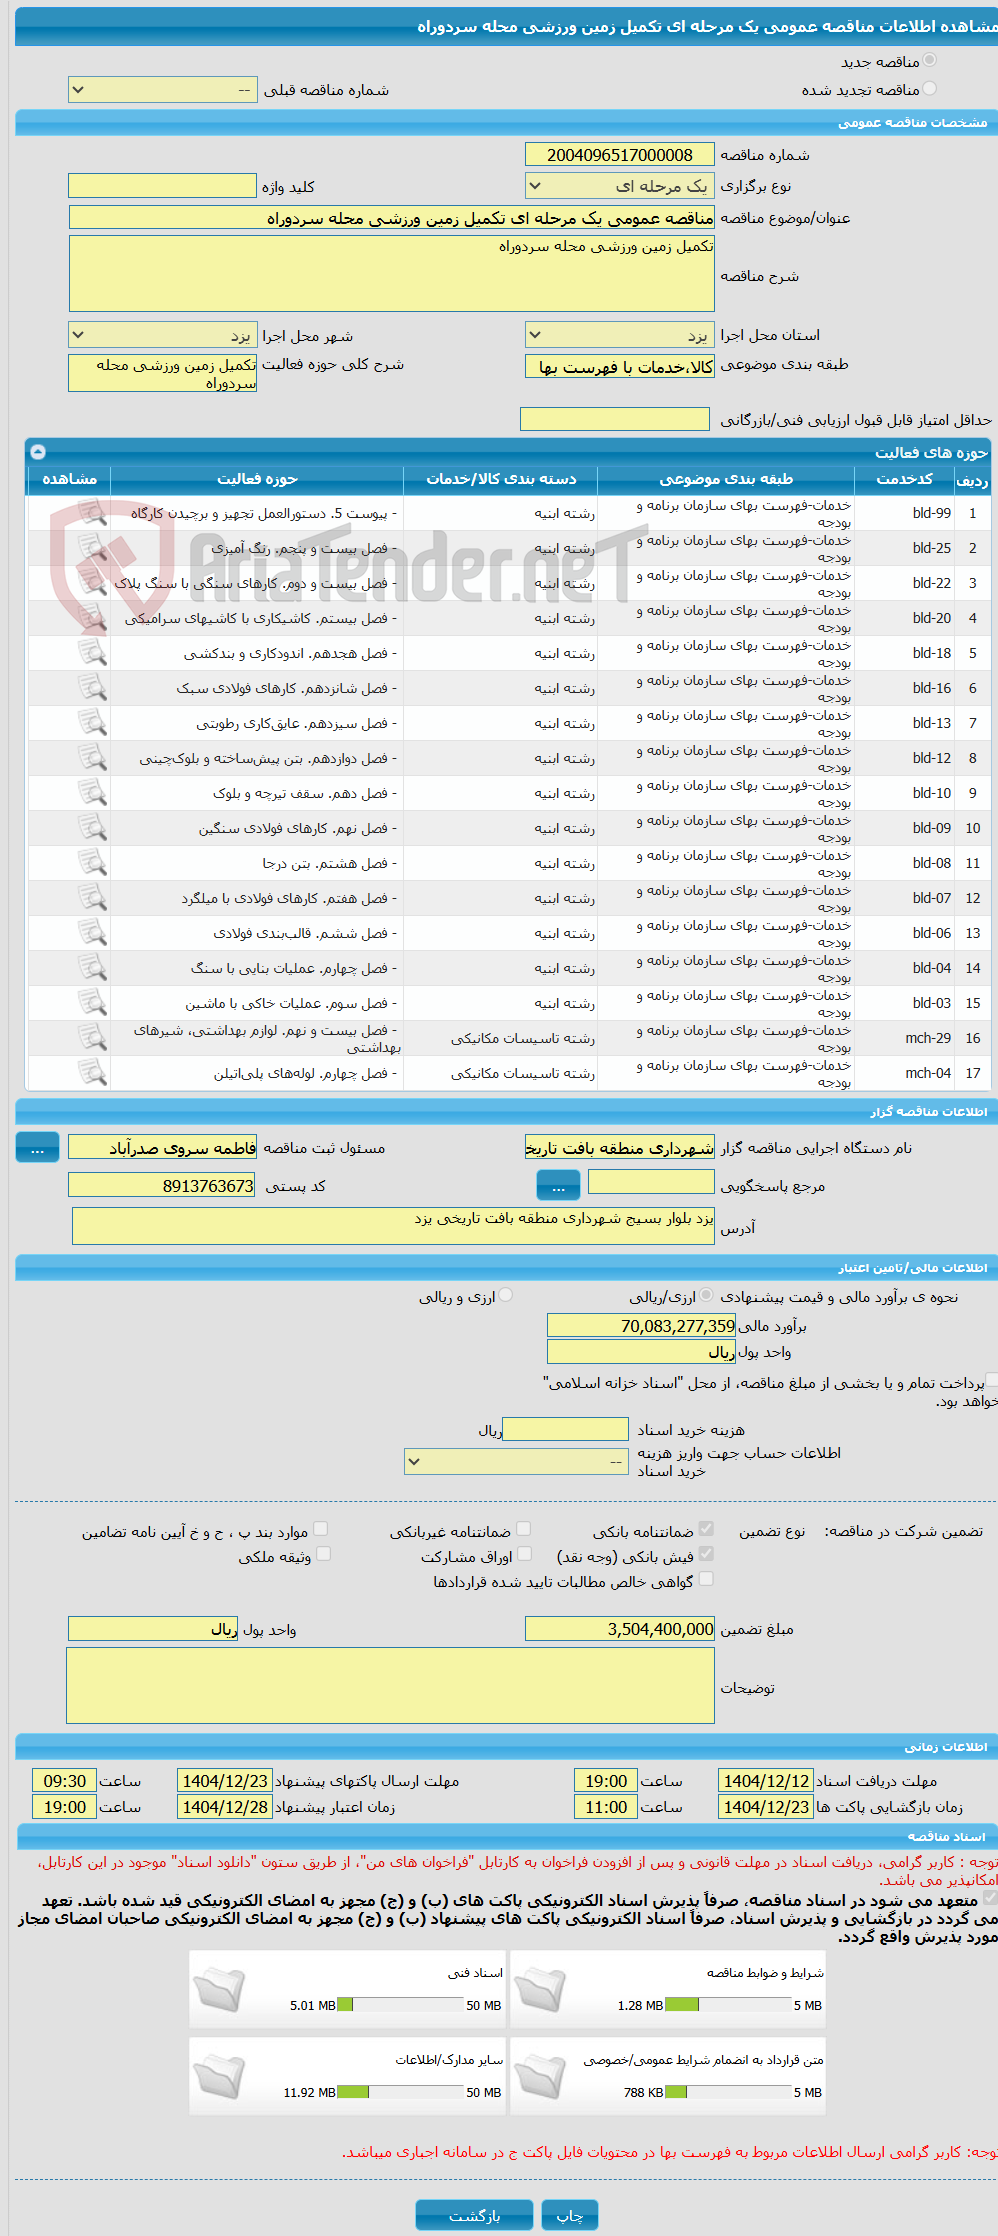Image resolution: width=998 pixels, height=2236 pixels.
Task: Open view icon for row bld-04
Action: coord(92,968)
